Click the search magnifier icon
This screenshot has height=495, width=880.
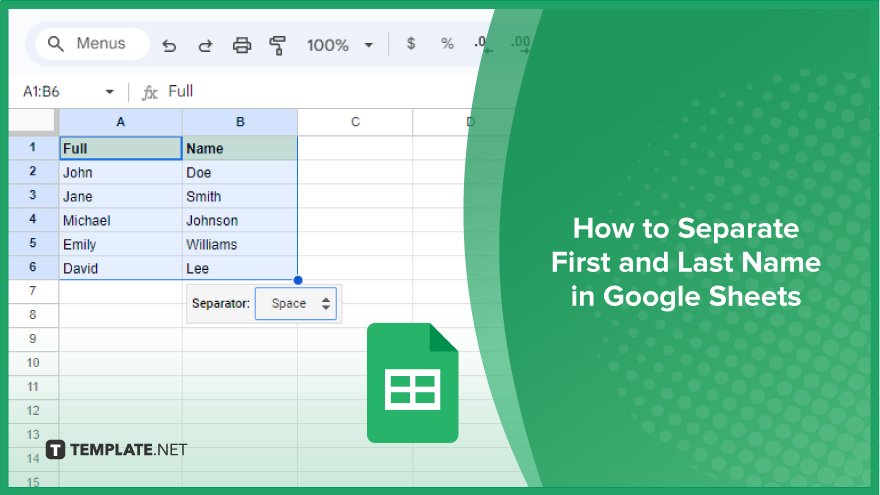[x=55, y=44]
